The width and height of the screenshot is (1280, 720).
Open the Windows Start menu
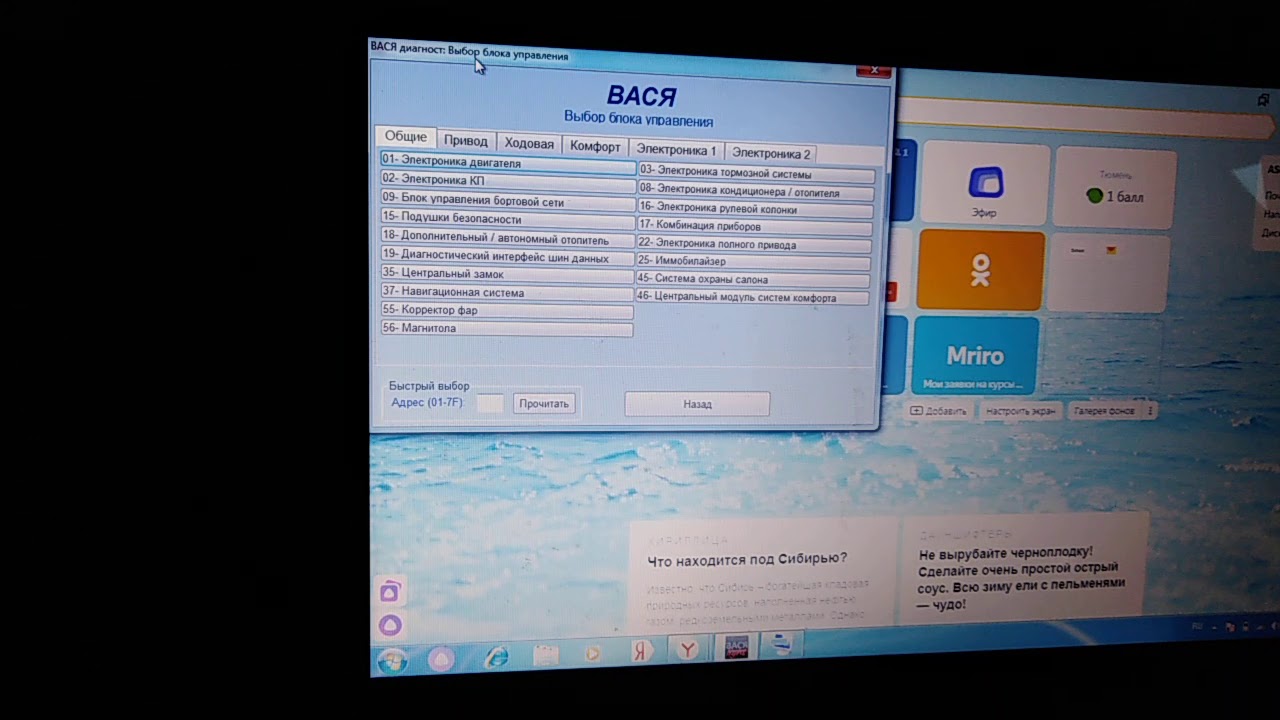[393, 661]
